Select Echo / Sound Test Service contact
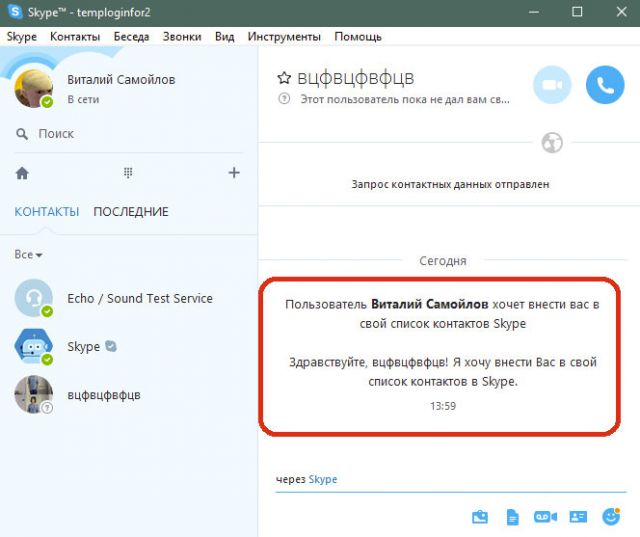Viewport: 640px width, 537px height. point(129,298)
